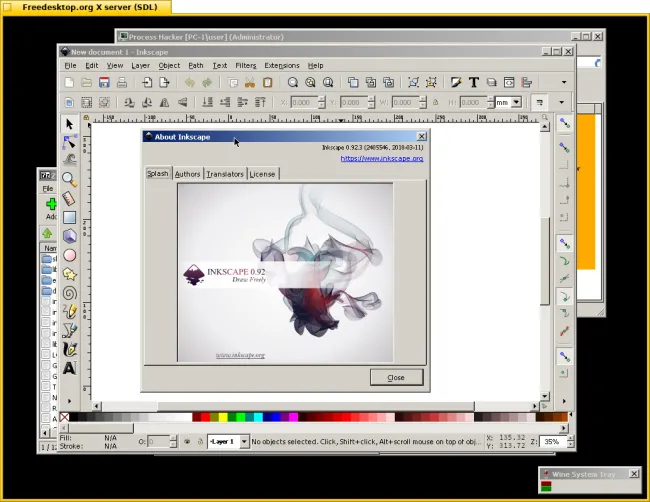This screenshot has height=502, width=650.
Task: Click the zoom percentage spinner arrows
Action: pos(571,442)
